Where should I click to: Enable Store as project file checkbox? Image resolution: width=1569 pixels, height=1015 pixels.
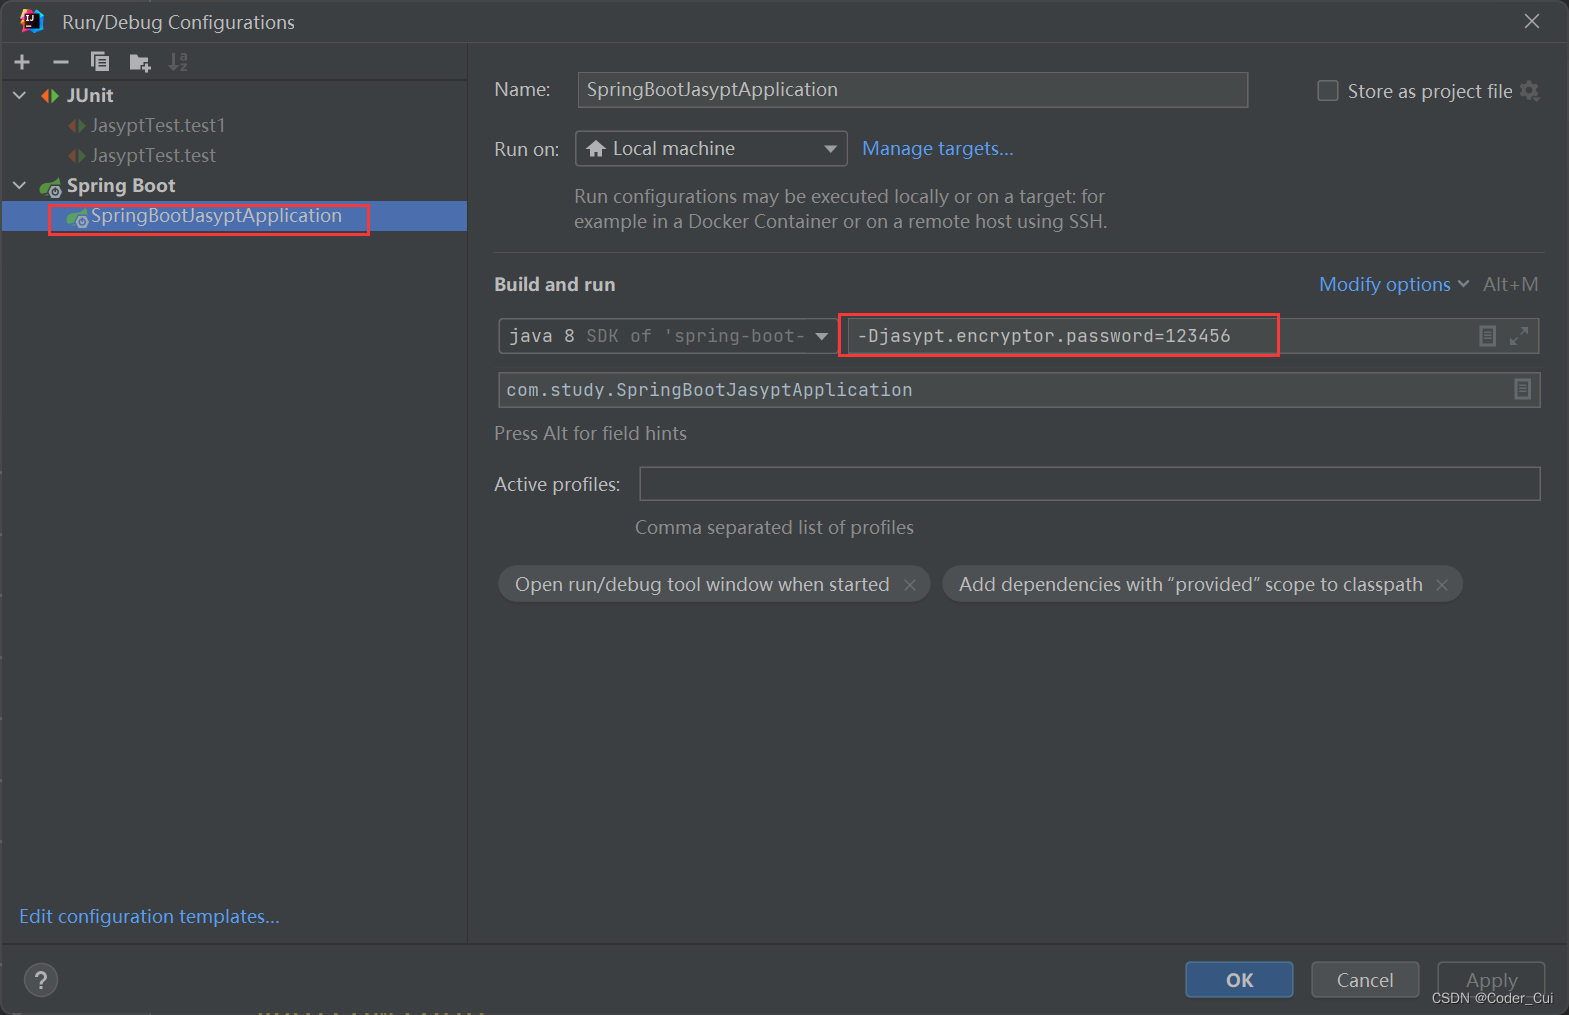[x=1328, y=91]
